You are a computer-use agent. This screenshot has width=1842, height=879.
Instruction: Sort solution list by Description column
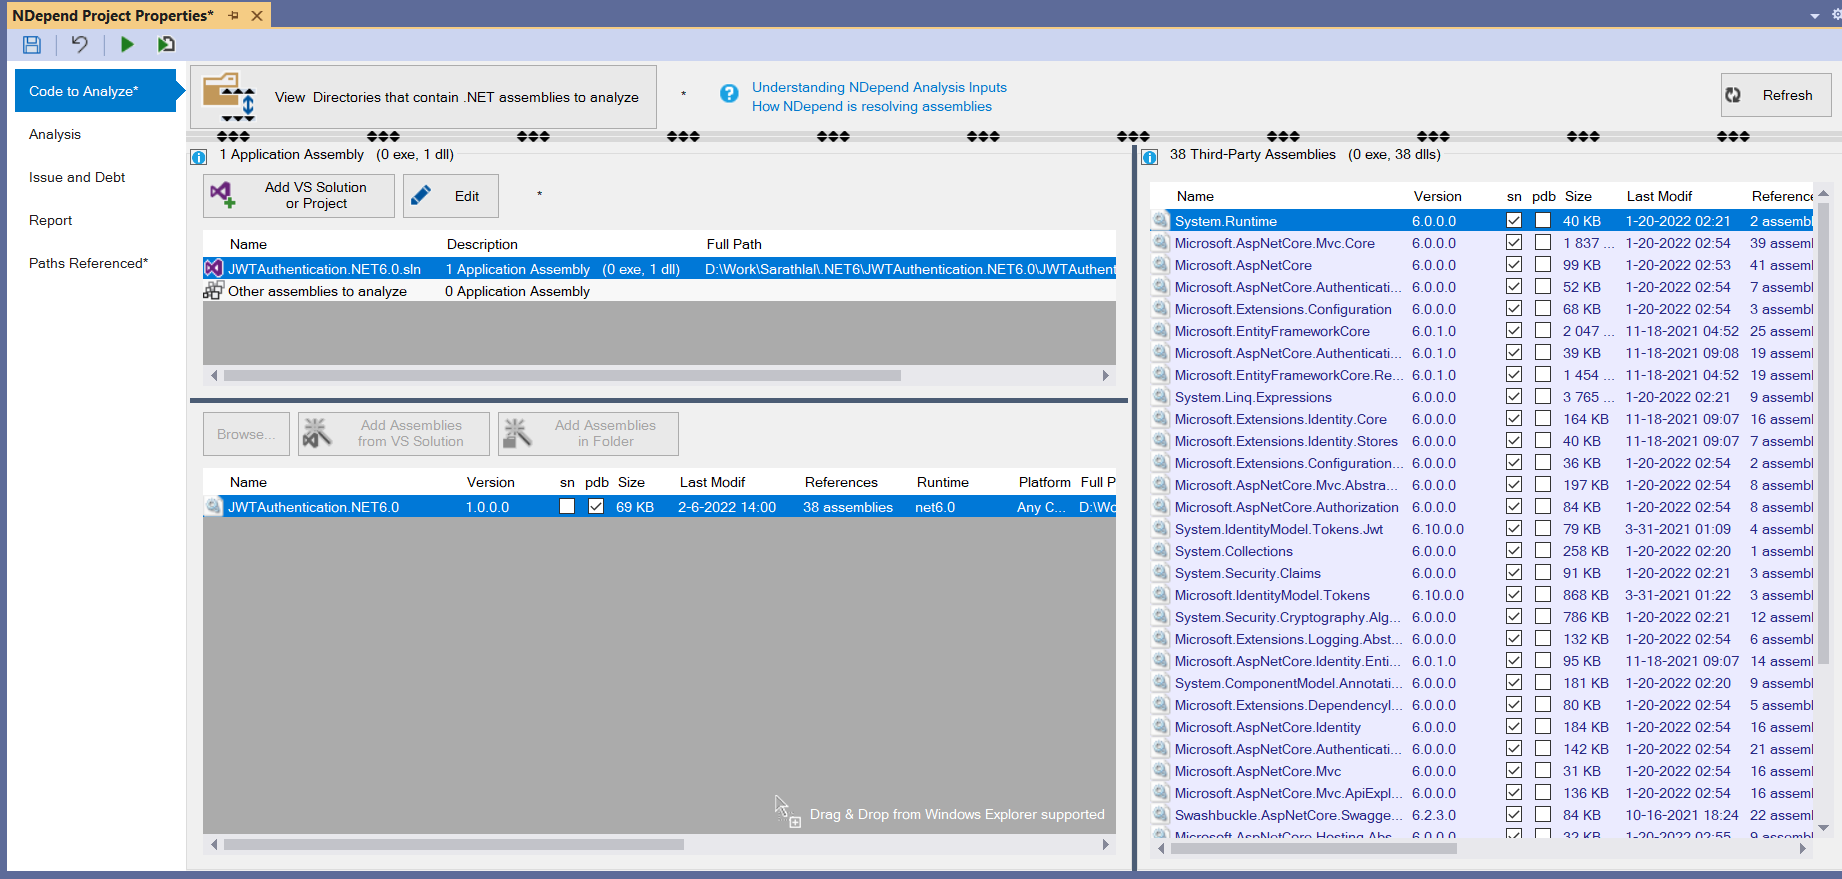click(x=482, y=244)
